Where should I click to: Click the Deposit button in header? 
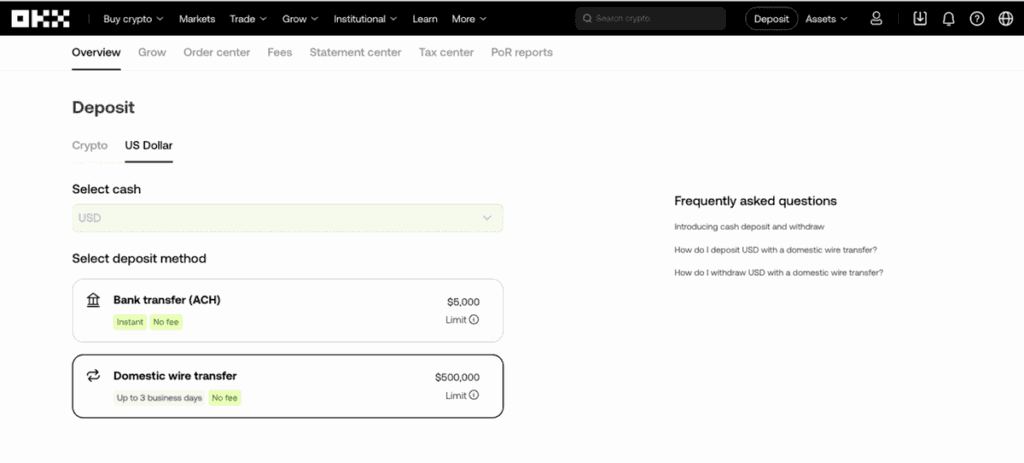(x=771, y=19)
